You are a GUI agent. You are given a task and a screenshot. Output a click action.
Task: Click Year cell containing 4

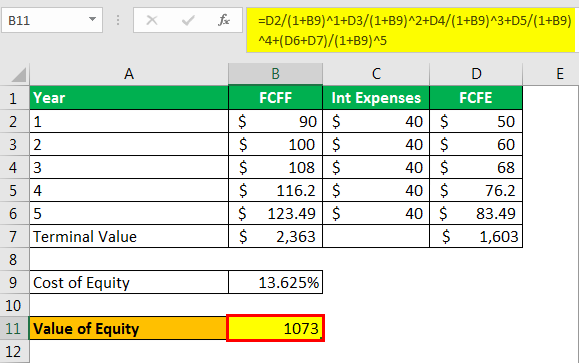tap(129, 191)
